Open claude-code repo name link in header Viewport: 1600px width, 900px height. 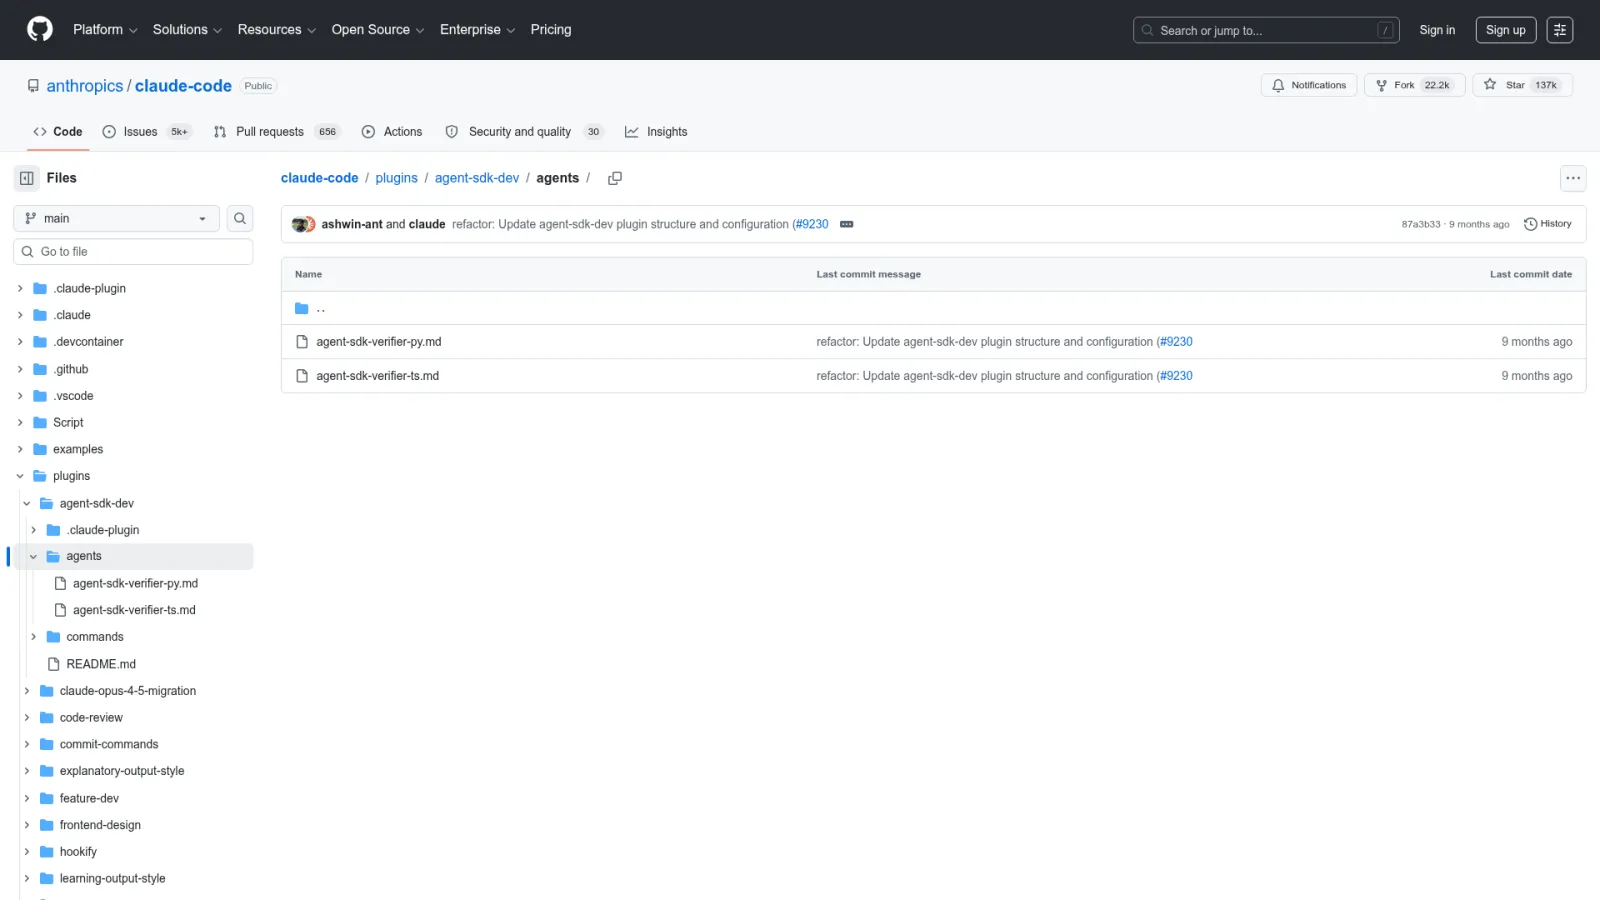click(x=183, y=86)
